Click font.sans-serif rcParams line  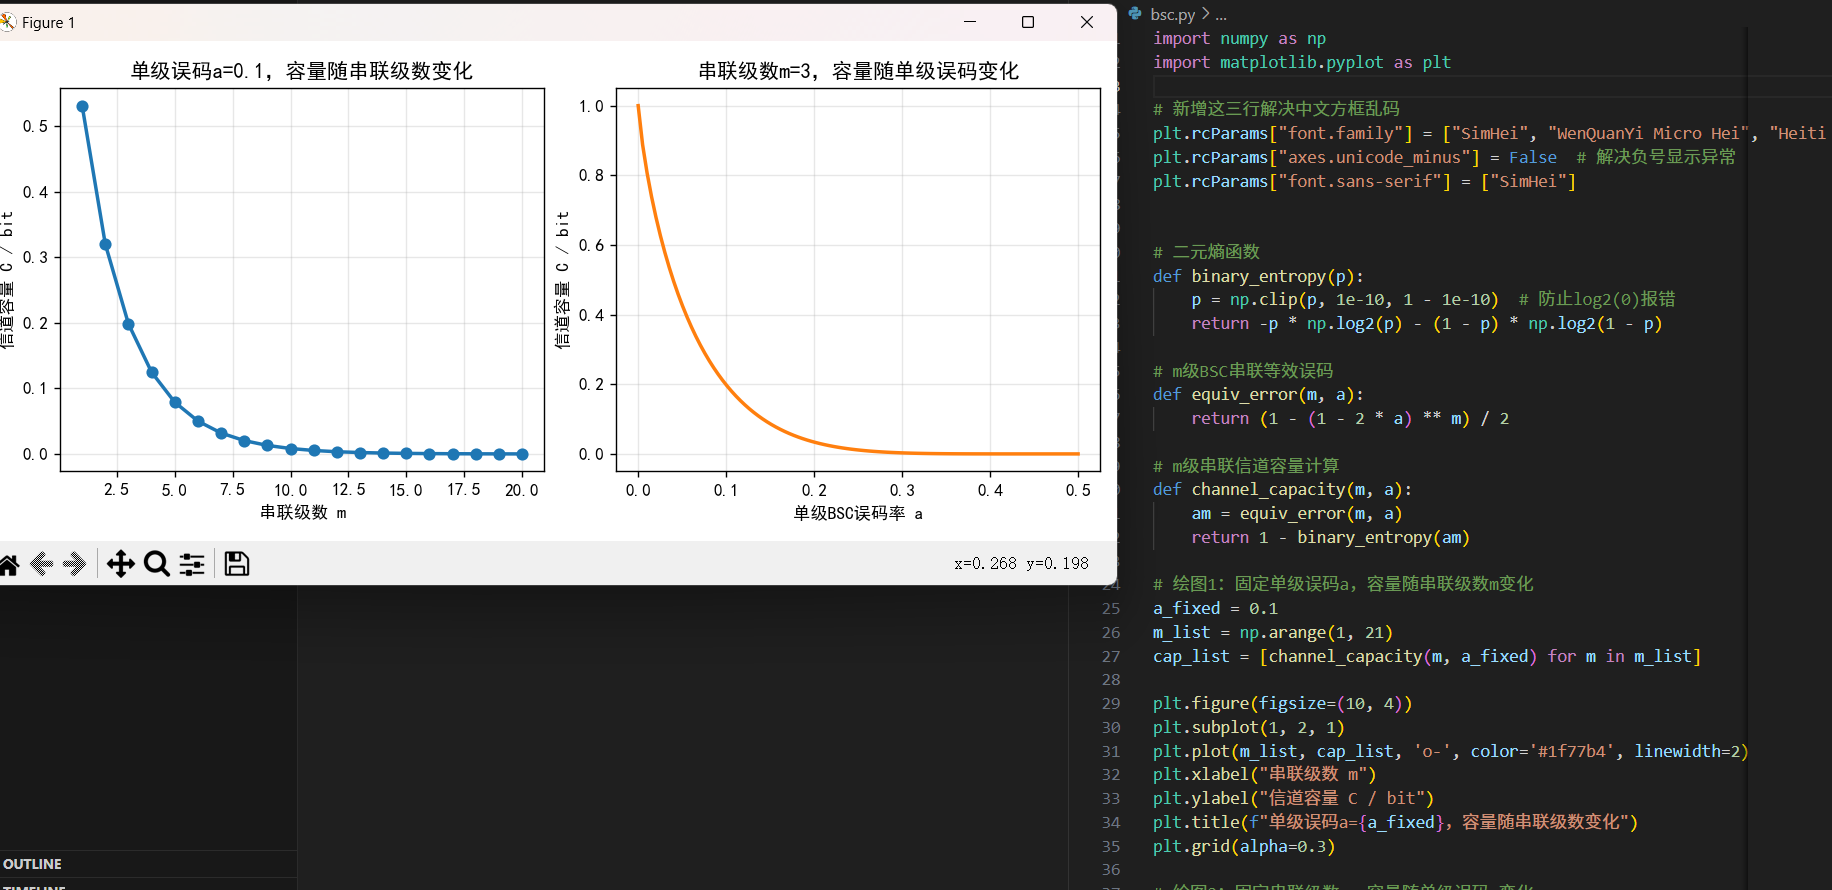(x=1364, y=181)
